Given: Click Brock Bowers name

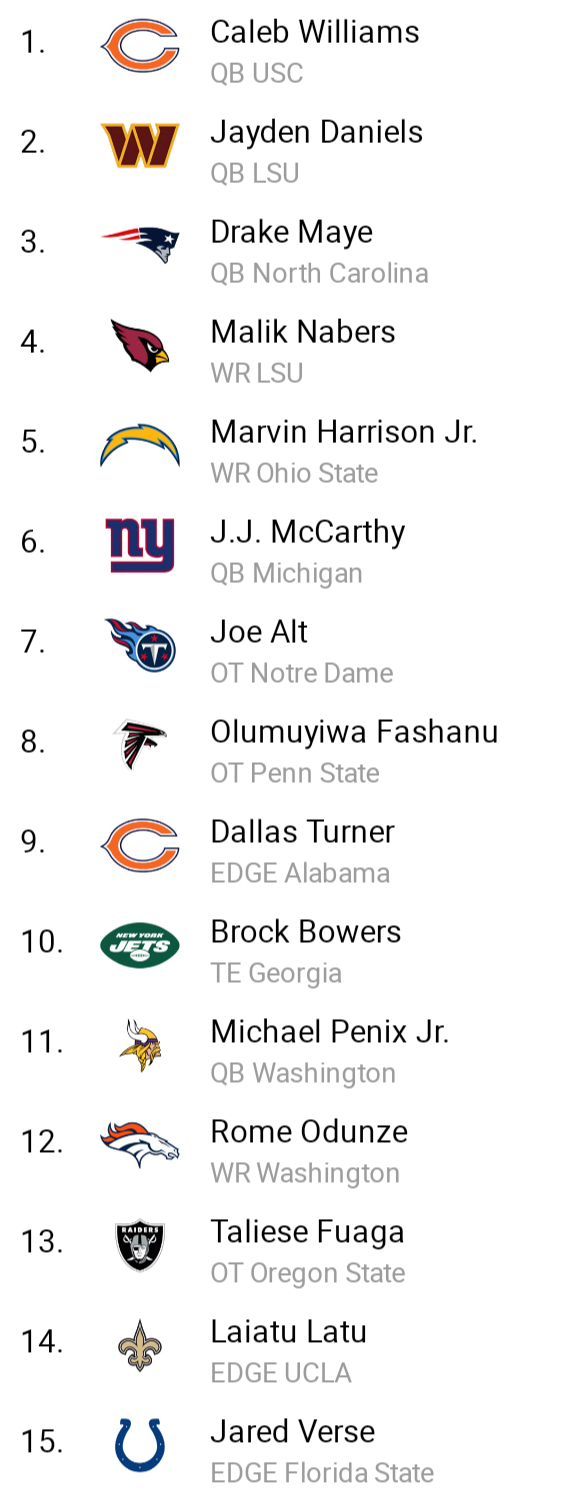Looking at the screenshot, I should 306,932.
